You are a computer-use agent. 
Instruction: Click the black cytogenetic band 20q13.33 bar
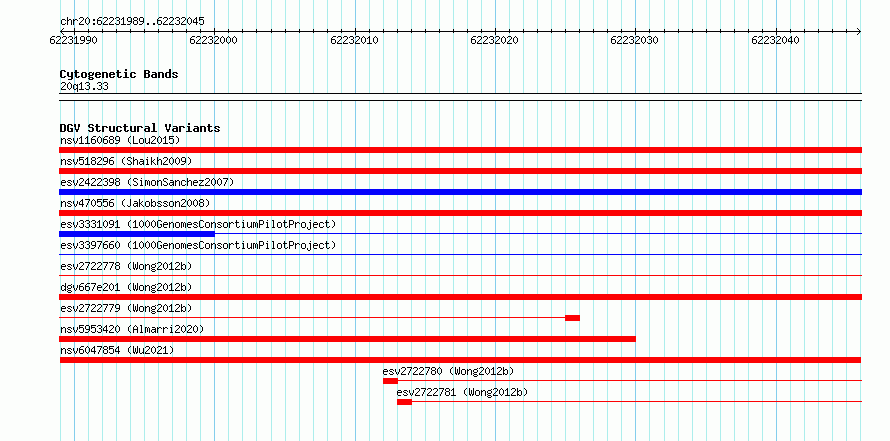(460, 97)
